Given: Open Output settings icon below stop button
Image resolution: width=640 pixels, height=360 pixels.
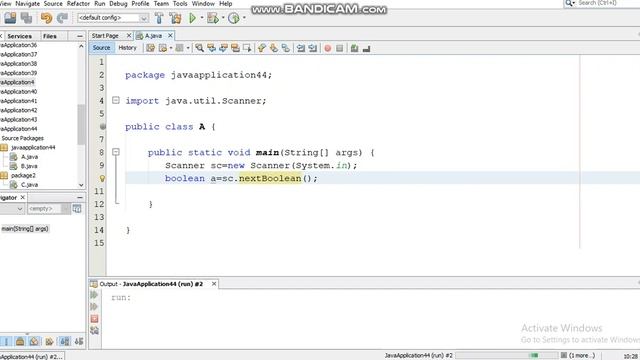Looking at the screenshot, I should pos(94,330).
